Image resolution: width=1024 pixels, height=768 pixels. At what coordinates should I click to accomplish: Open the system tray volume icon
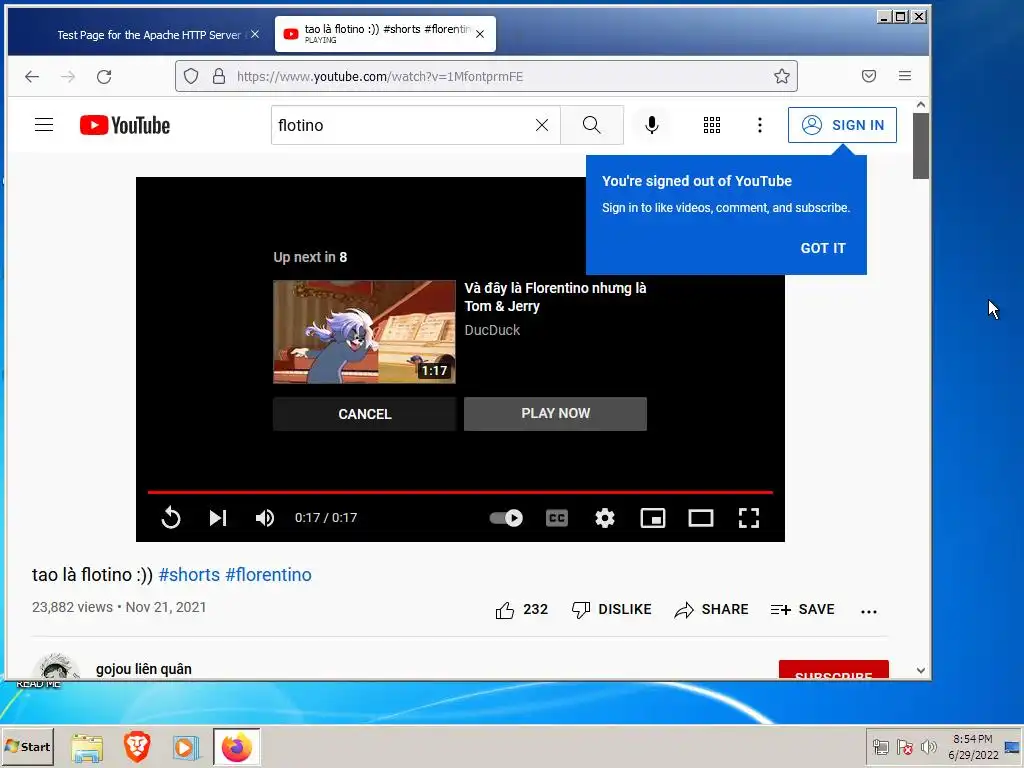click(928, 747)
